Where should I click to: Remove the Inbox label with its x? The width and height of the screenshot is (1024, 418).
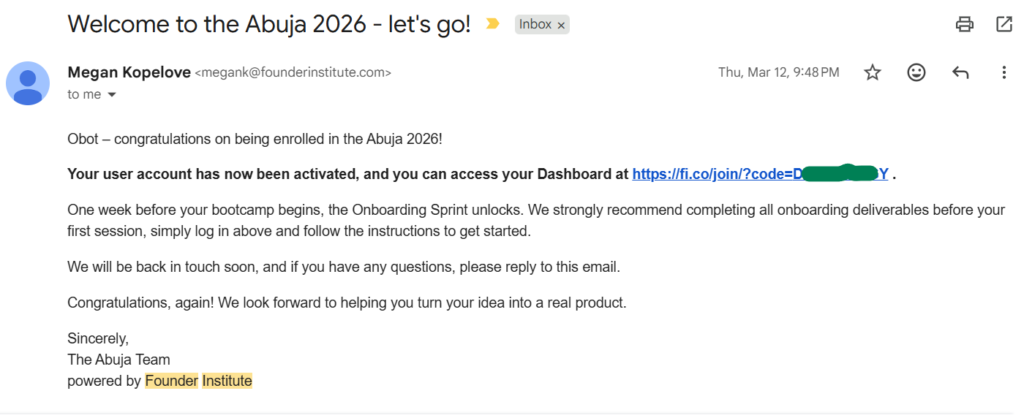coord(561,25)
